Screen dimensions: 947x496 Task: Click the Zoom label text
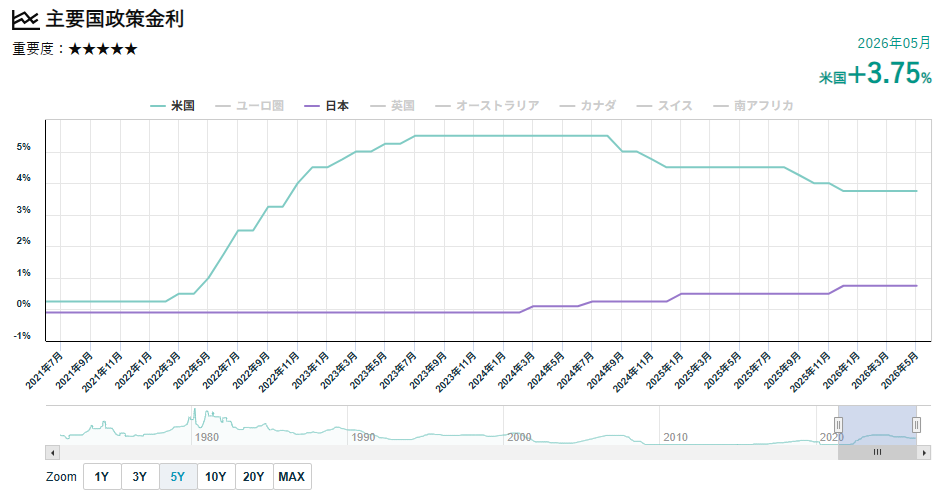click(62, 477)
